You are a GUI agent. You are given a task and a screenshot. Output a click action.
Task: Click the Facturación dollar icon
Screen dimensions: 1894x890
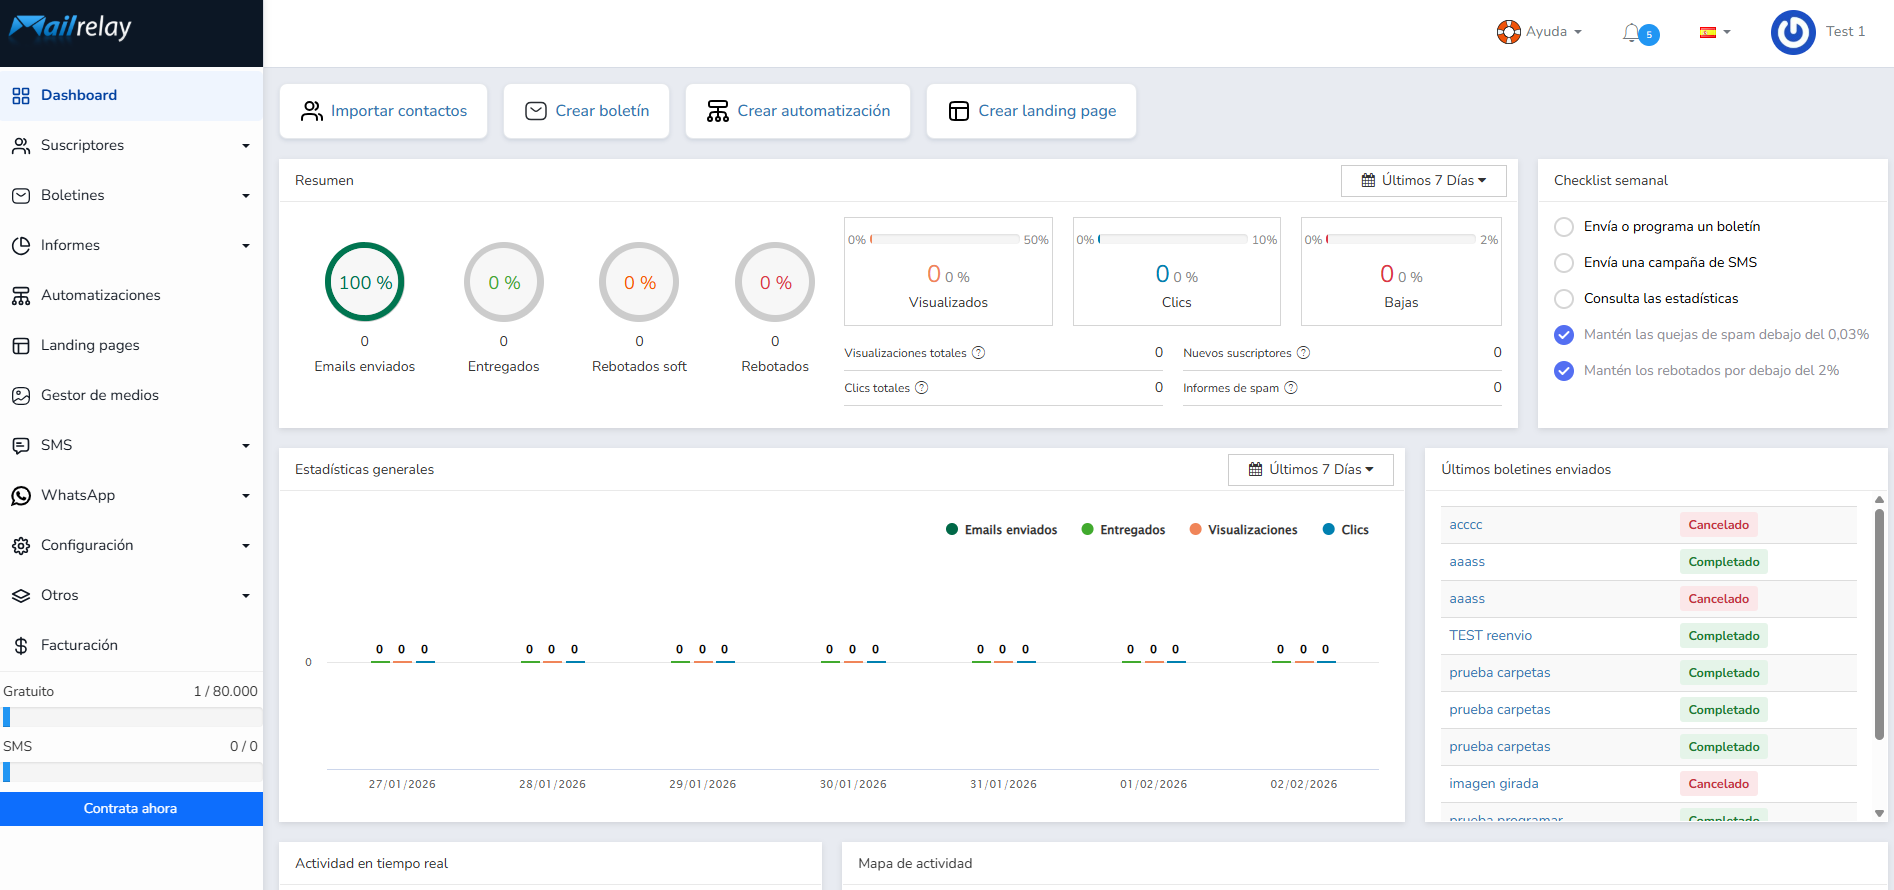pyautogui.click(x=20, y=646)
